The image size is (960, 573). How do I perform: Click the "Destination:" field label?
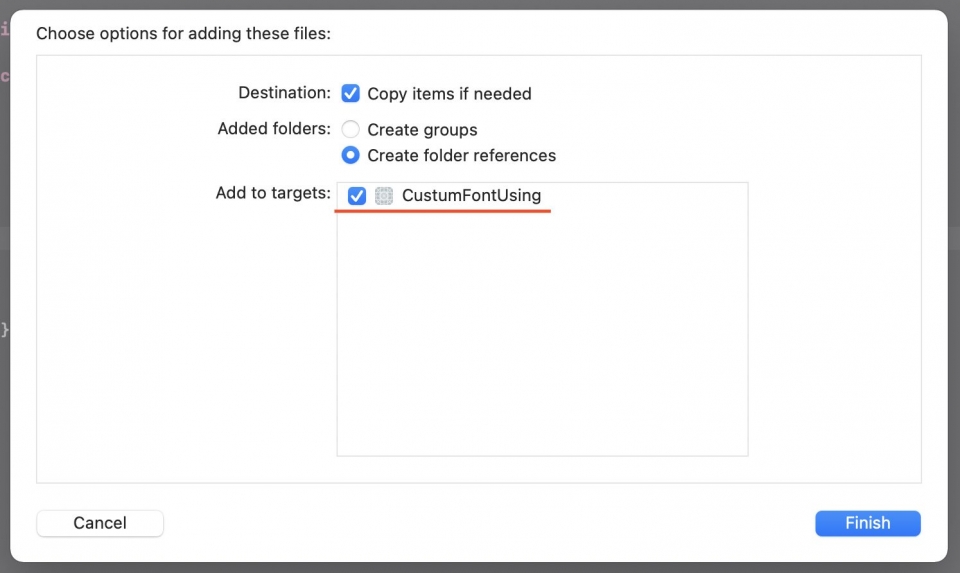pos(284,93)
